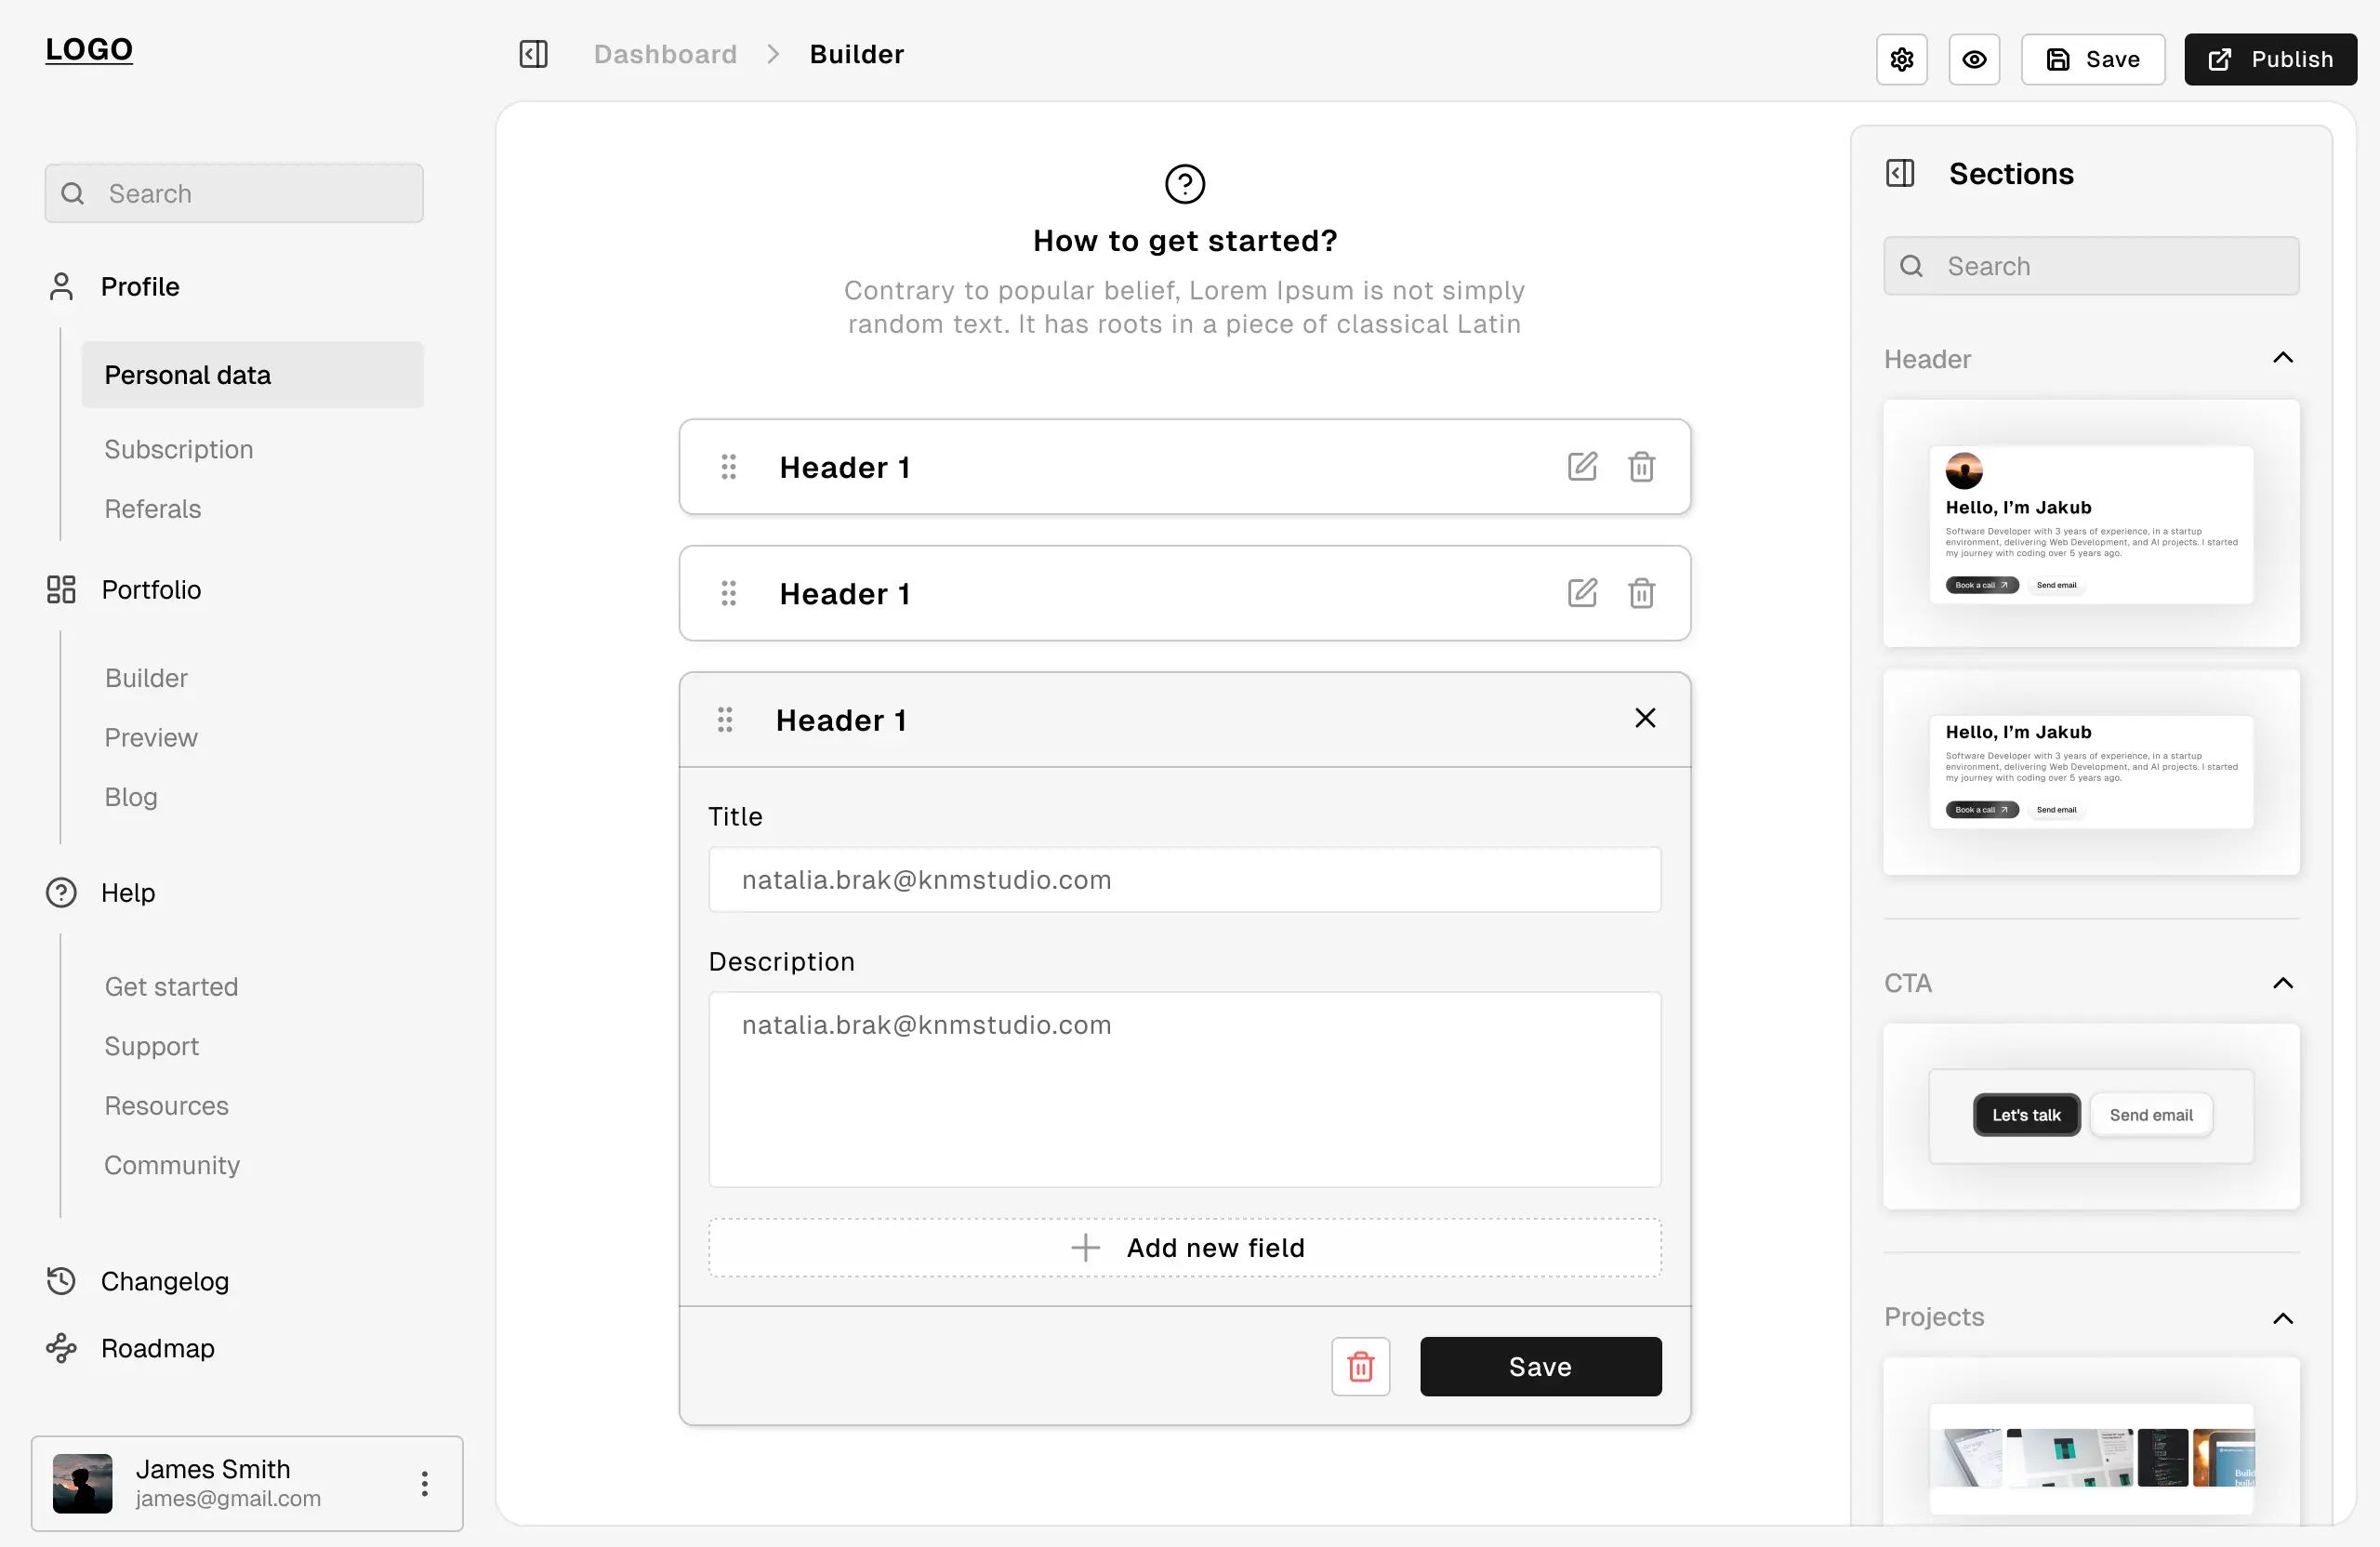This screenshot has width=2380, height=1547.
Task: Close the expanded Header 1 editor with X
Action: point(1644,717)
